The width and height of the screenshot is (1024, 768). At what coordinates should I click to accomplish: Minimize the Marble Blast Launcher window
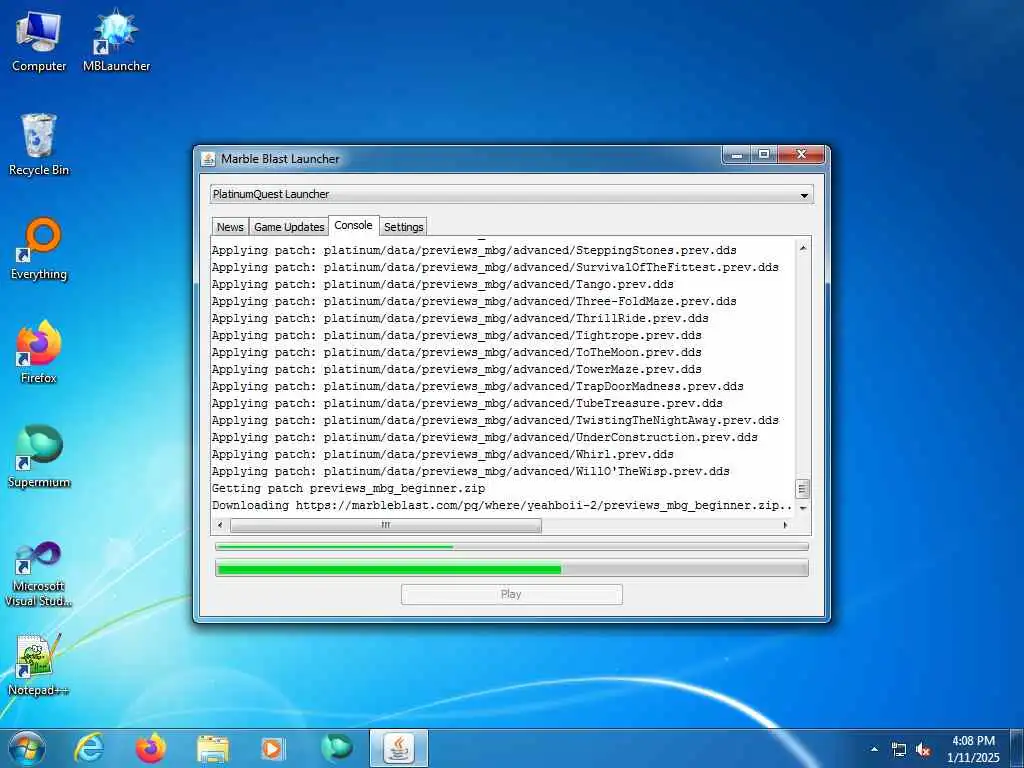737,155
